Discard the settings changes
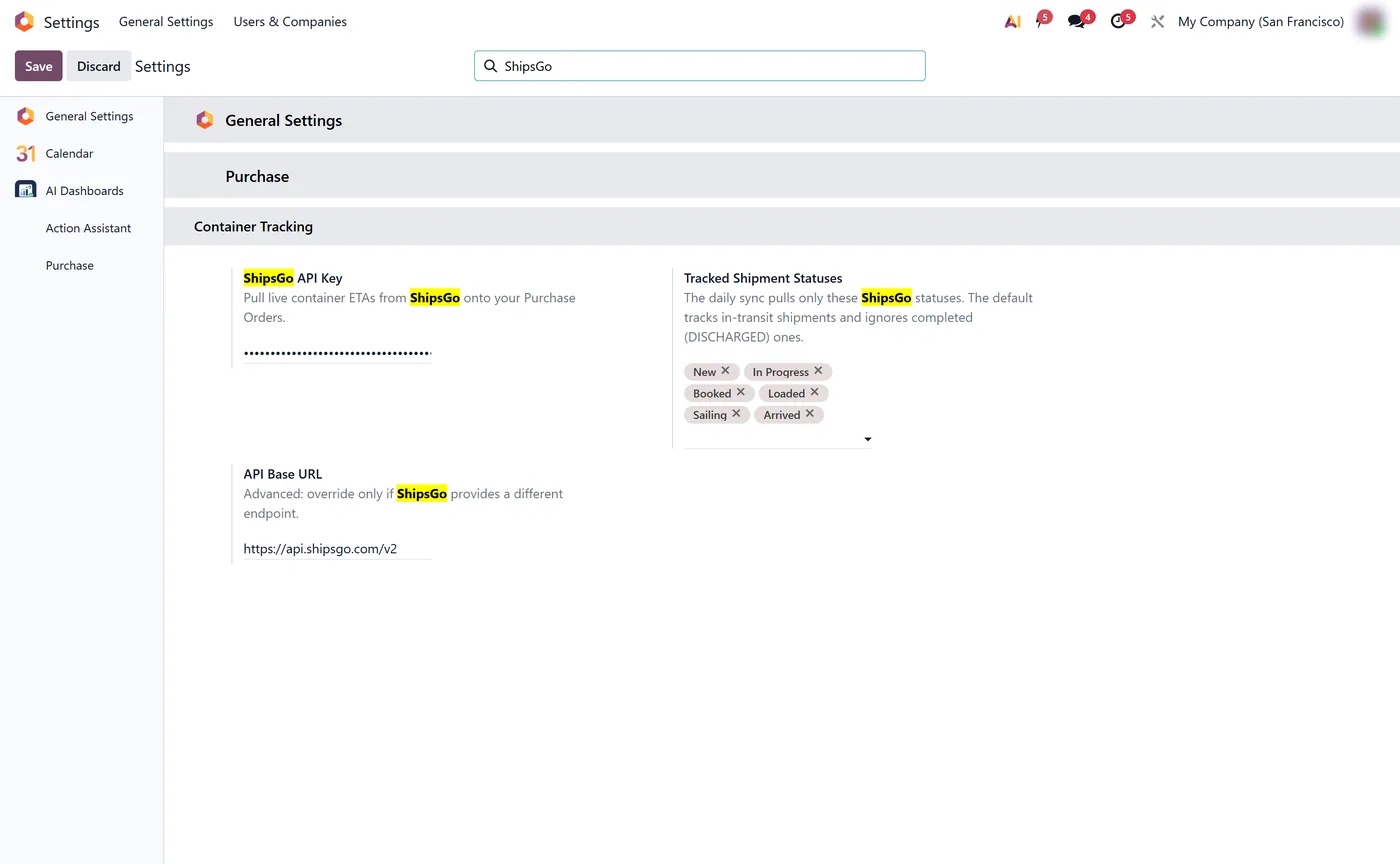The height and width of the screenshot is (864, 1400). coord(99,66)
